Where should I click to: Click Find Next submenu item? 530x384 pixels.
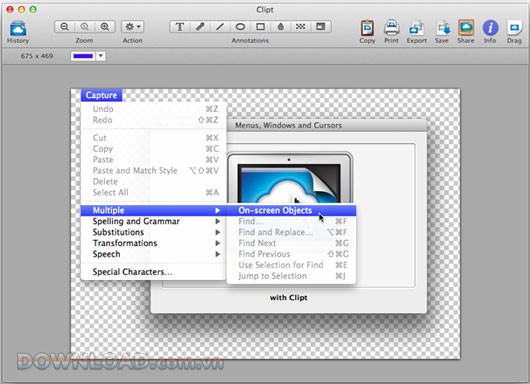[291, 243]
